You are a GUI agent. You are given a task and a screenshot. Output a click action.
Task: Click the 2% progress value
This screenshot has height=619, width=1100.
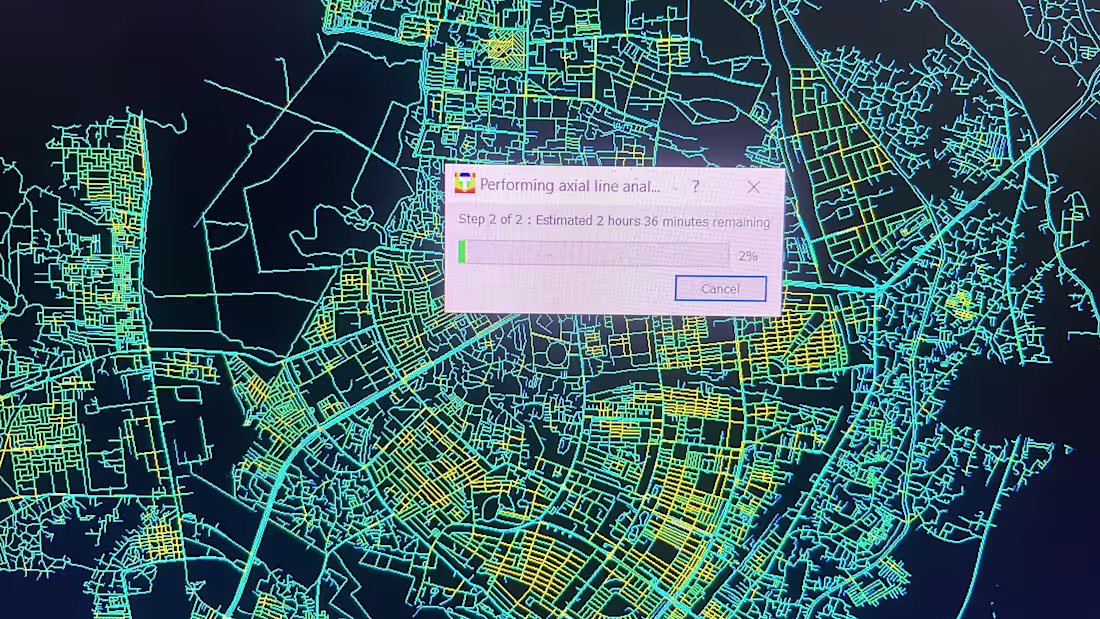748,256
